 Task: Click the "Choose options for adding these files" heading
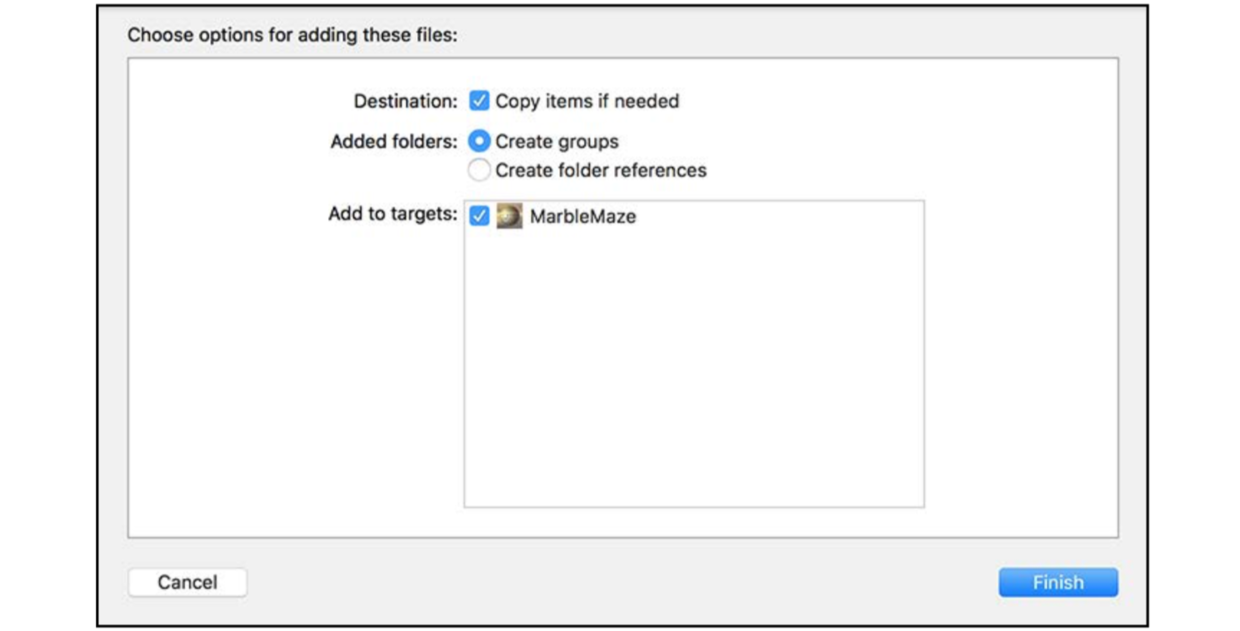point(292,35)
